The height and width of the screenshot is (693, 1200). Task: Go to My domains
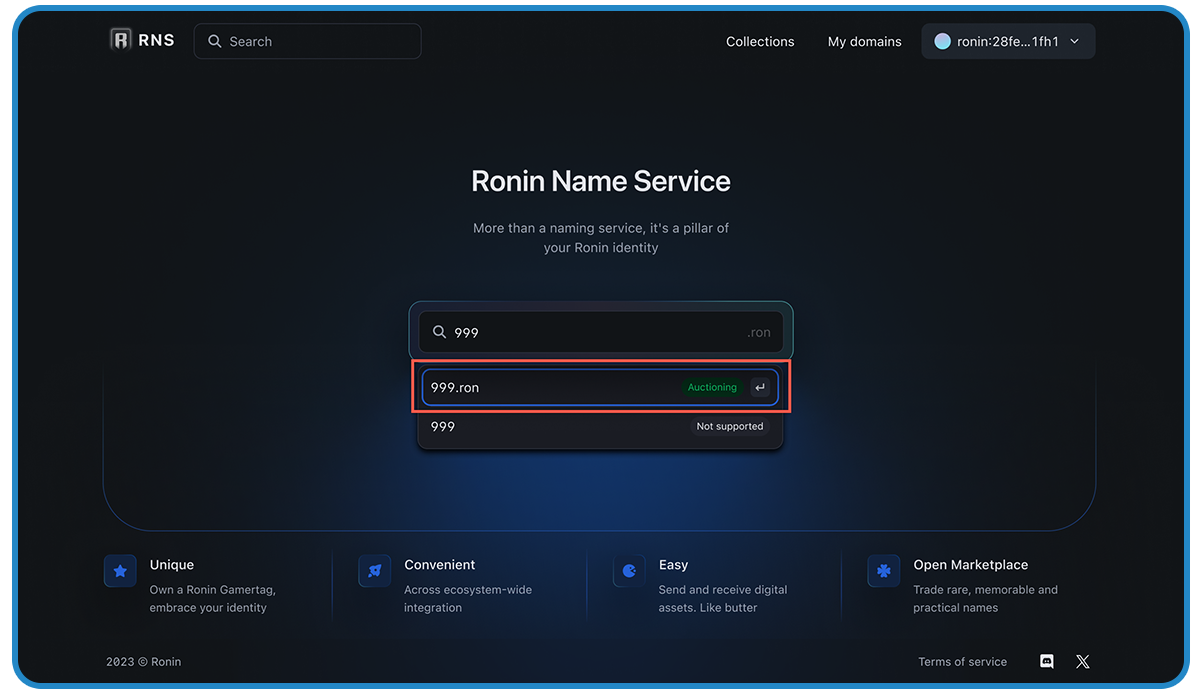[865, 41]
